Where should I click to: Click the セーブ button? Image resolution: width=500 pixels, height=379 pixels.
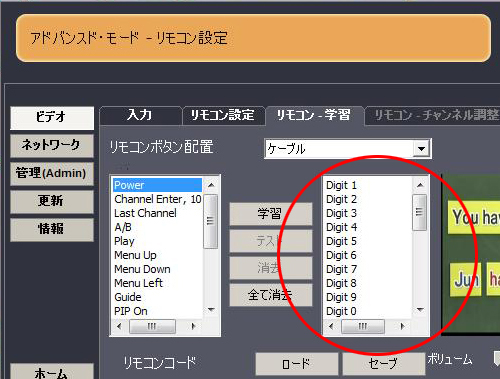[x=384, y=364]
